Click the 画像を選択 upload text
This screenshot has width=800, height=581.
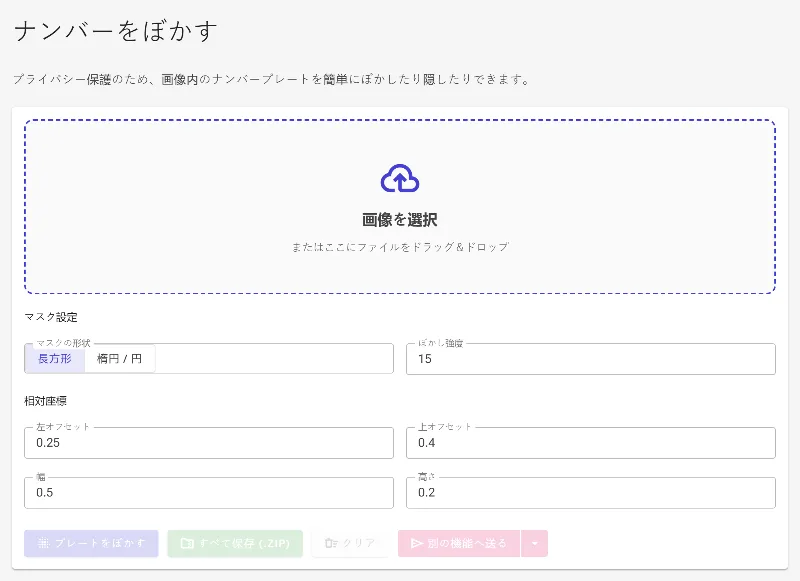400,220
